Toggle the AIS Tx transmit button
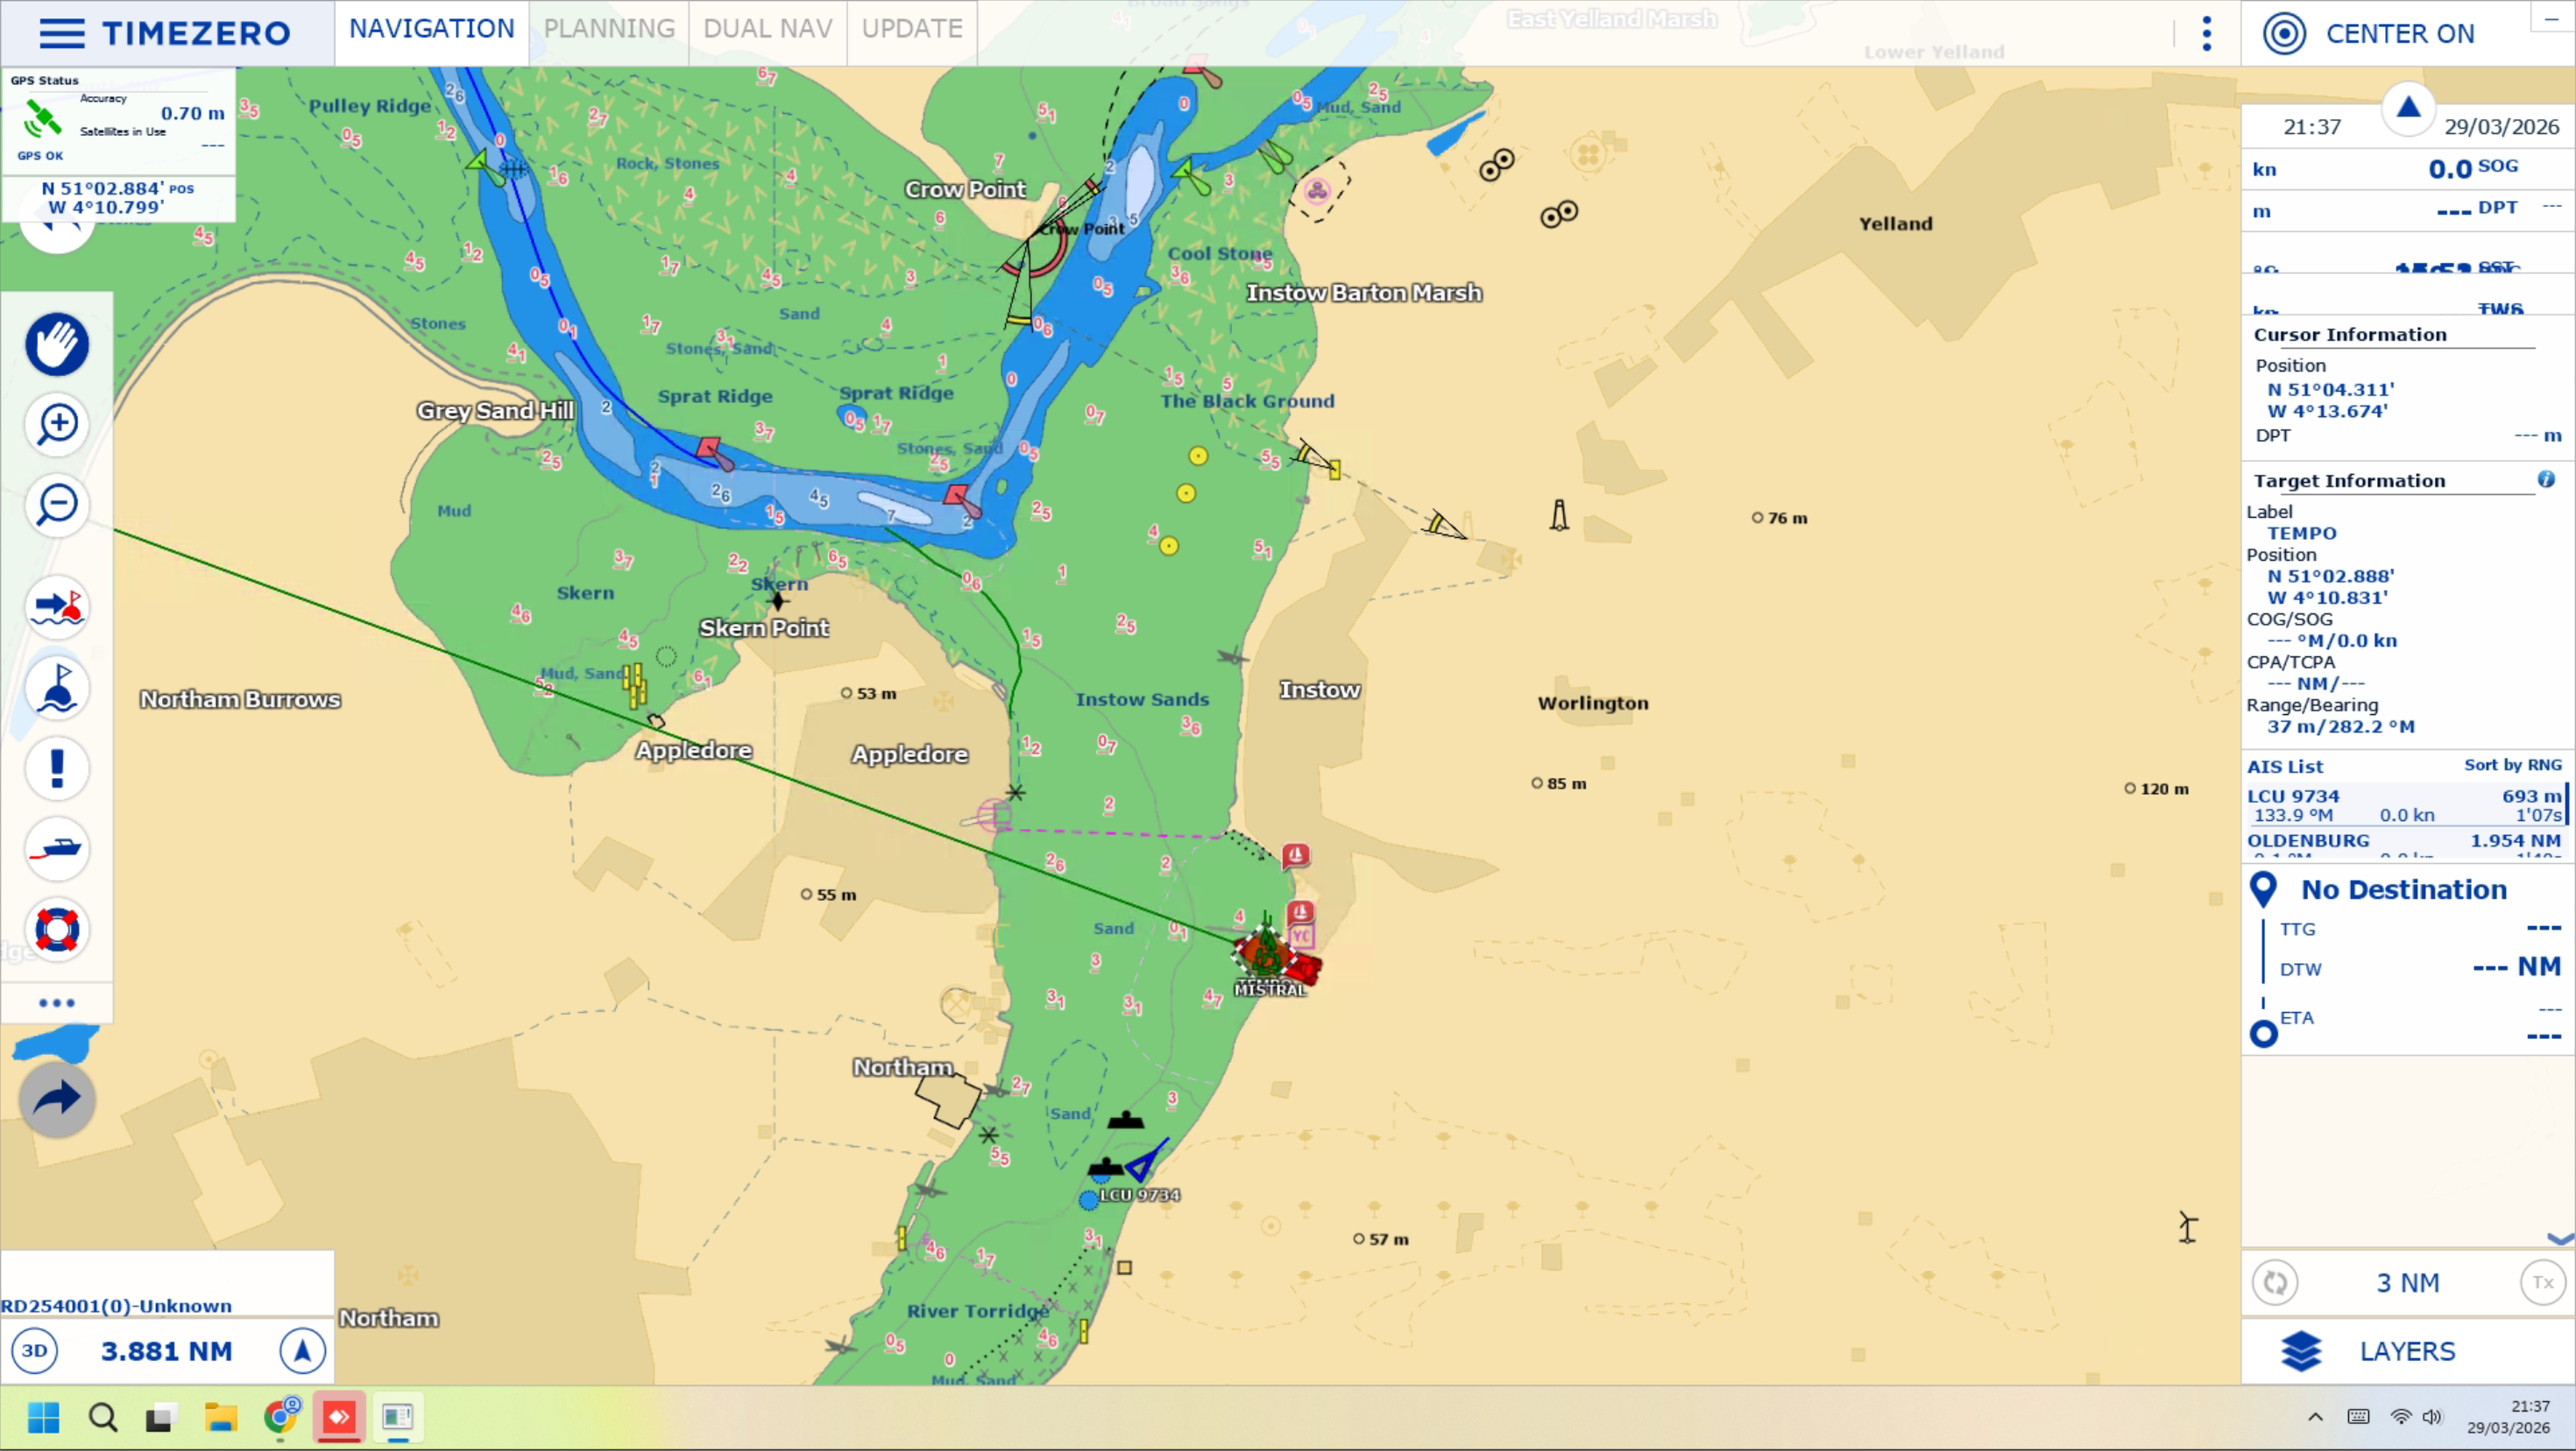This screenshot has width=2576, height=1451. coord(2542,1283)
